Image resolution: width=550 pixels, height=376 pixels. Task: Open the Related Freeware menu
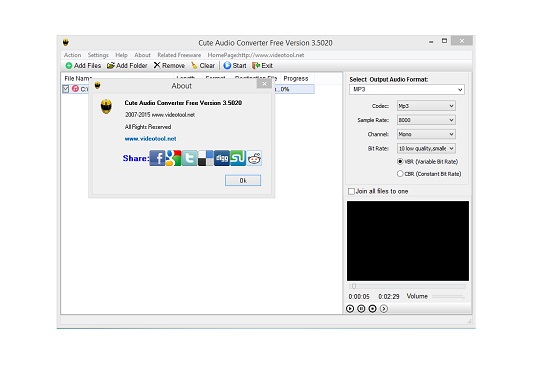click(179, 55)
